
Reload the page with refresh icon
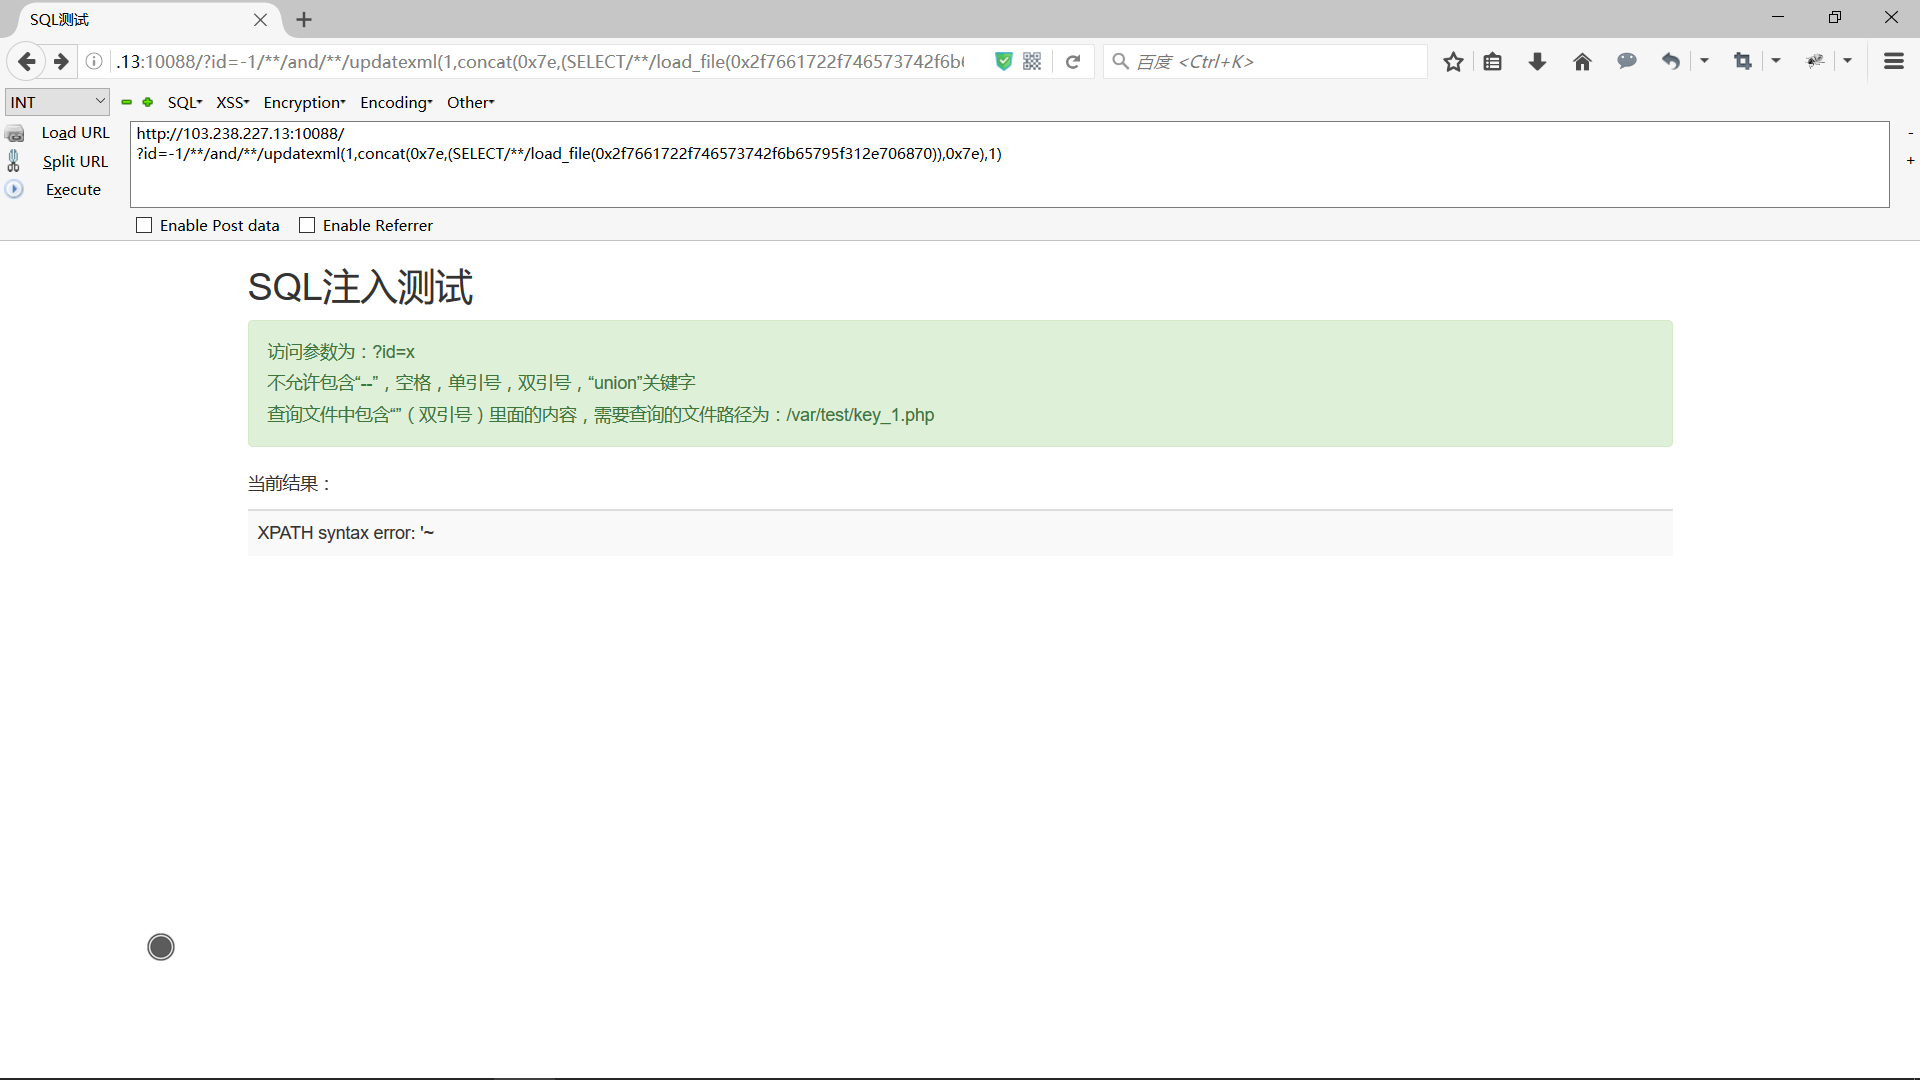tap(1073, 62)
